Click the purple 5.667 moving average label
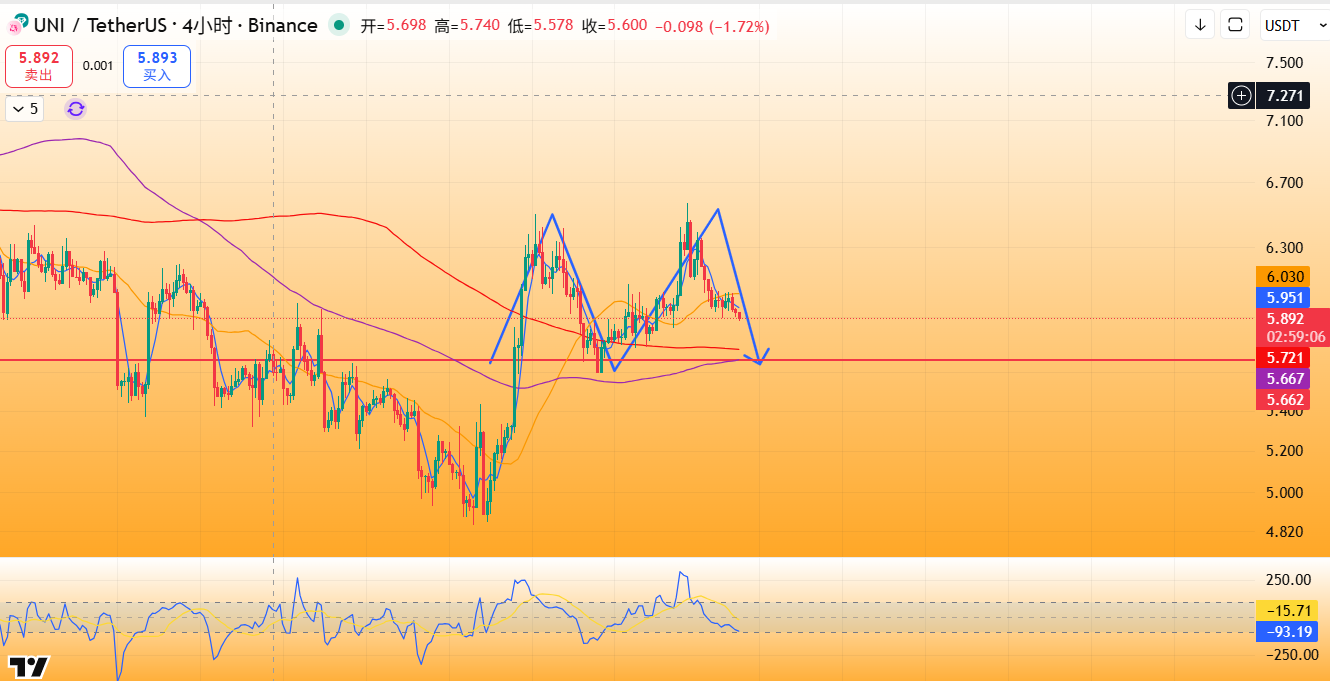Screen dimensions: 1330x681 1284,379
